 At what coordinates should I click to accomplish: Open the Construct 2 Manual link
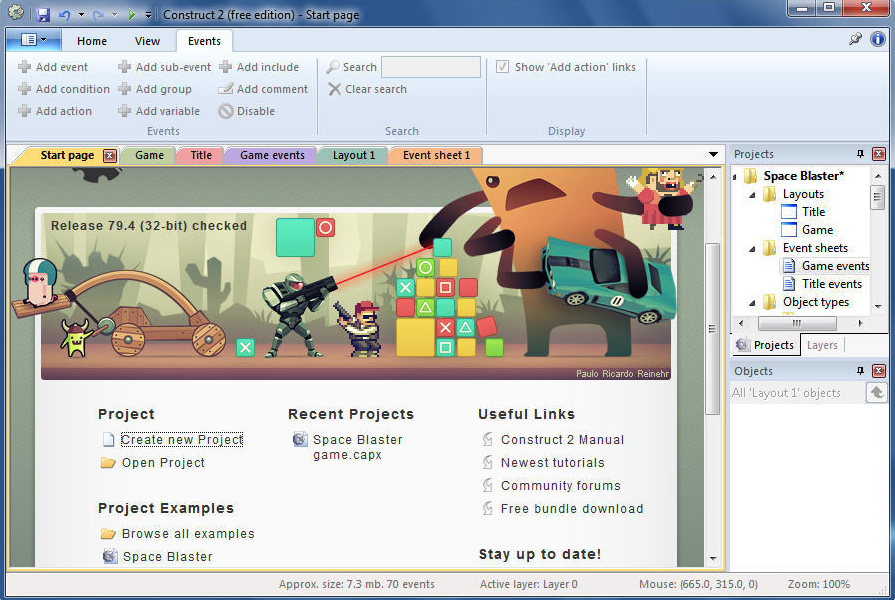click(x=562, y=440)
